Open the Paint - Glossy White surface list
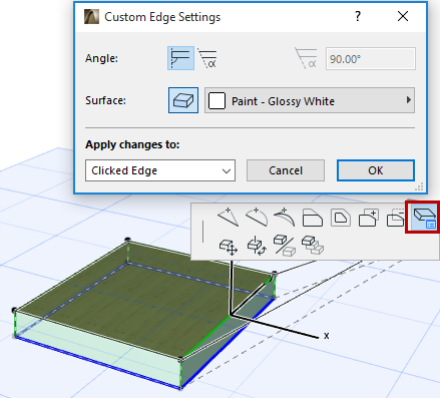 coord(309,100)
